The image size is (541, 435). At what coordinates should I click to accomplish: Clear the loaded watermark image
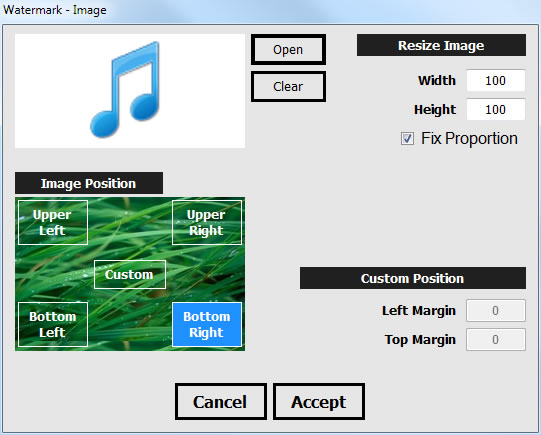tap(288, 86)
